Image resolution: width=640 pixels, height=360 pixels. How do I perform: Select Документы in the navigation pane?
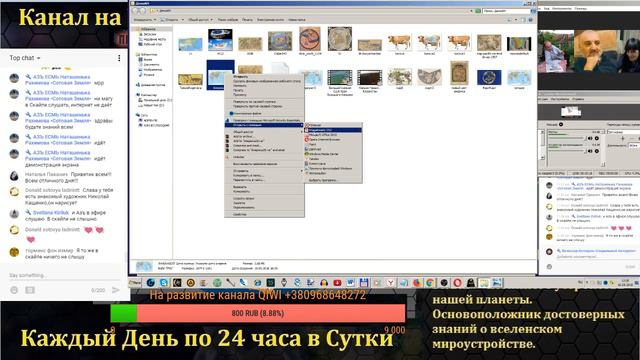152,64
